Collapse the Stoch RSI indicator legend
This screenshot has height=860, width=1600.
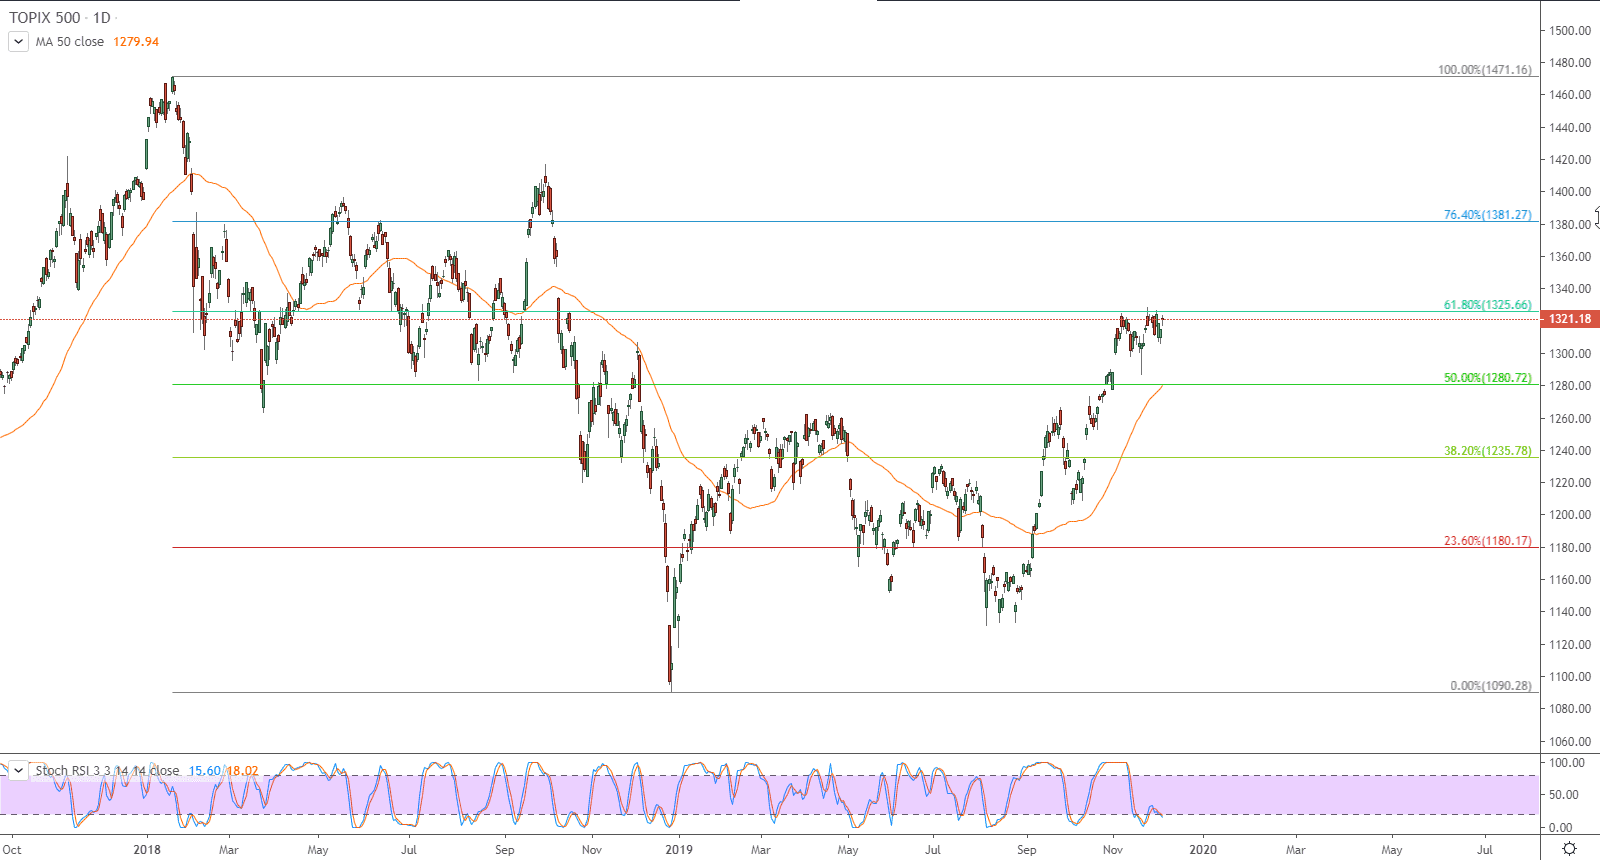(x=18, y=771)
